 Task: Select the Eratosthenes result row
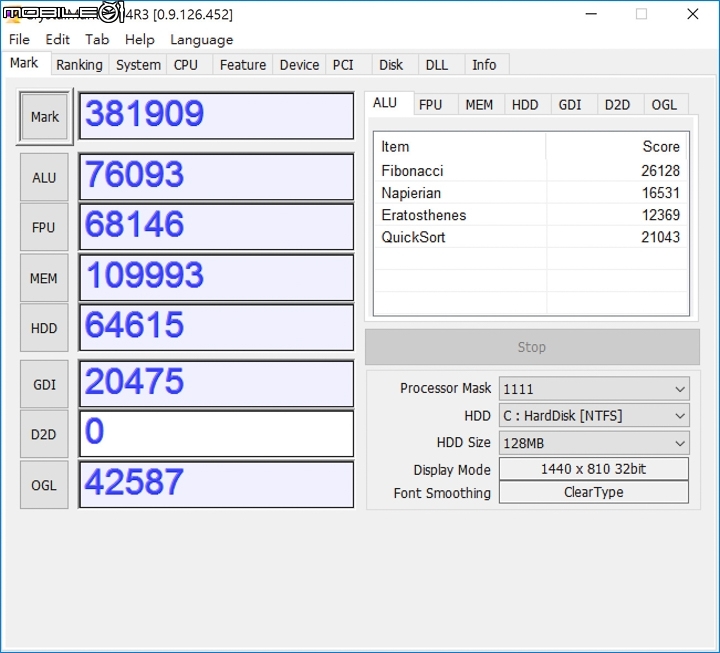[x=530, y=215]
